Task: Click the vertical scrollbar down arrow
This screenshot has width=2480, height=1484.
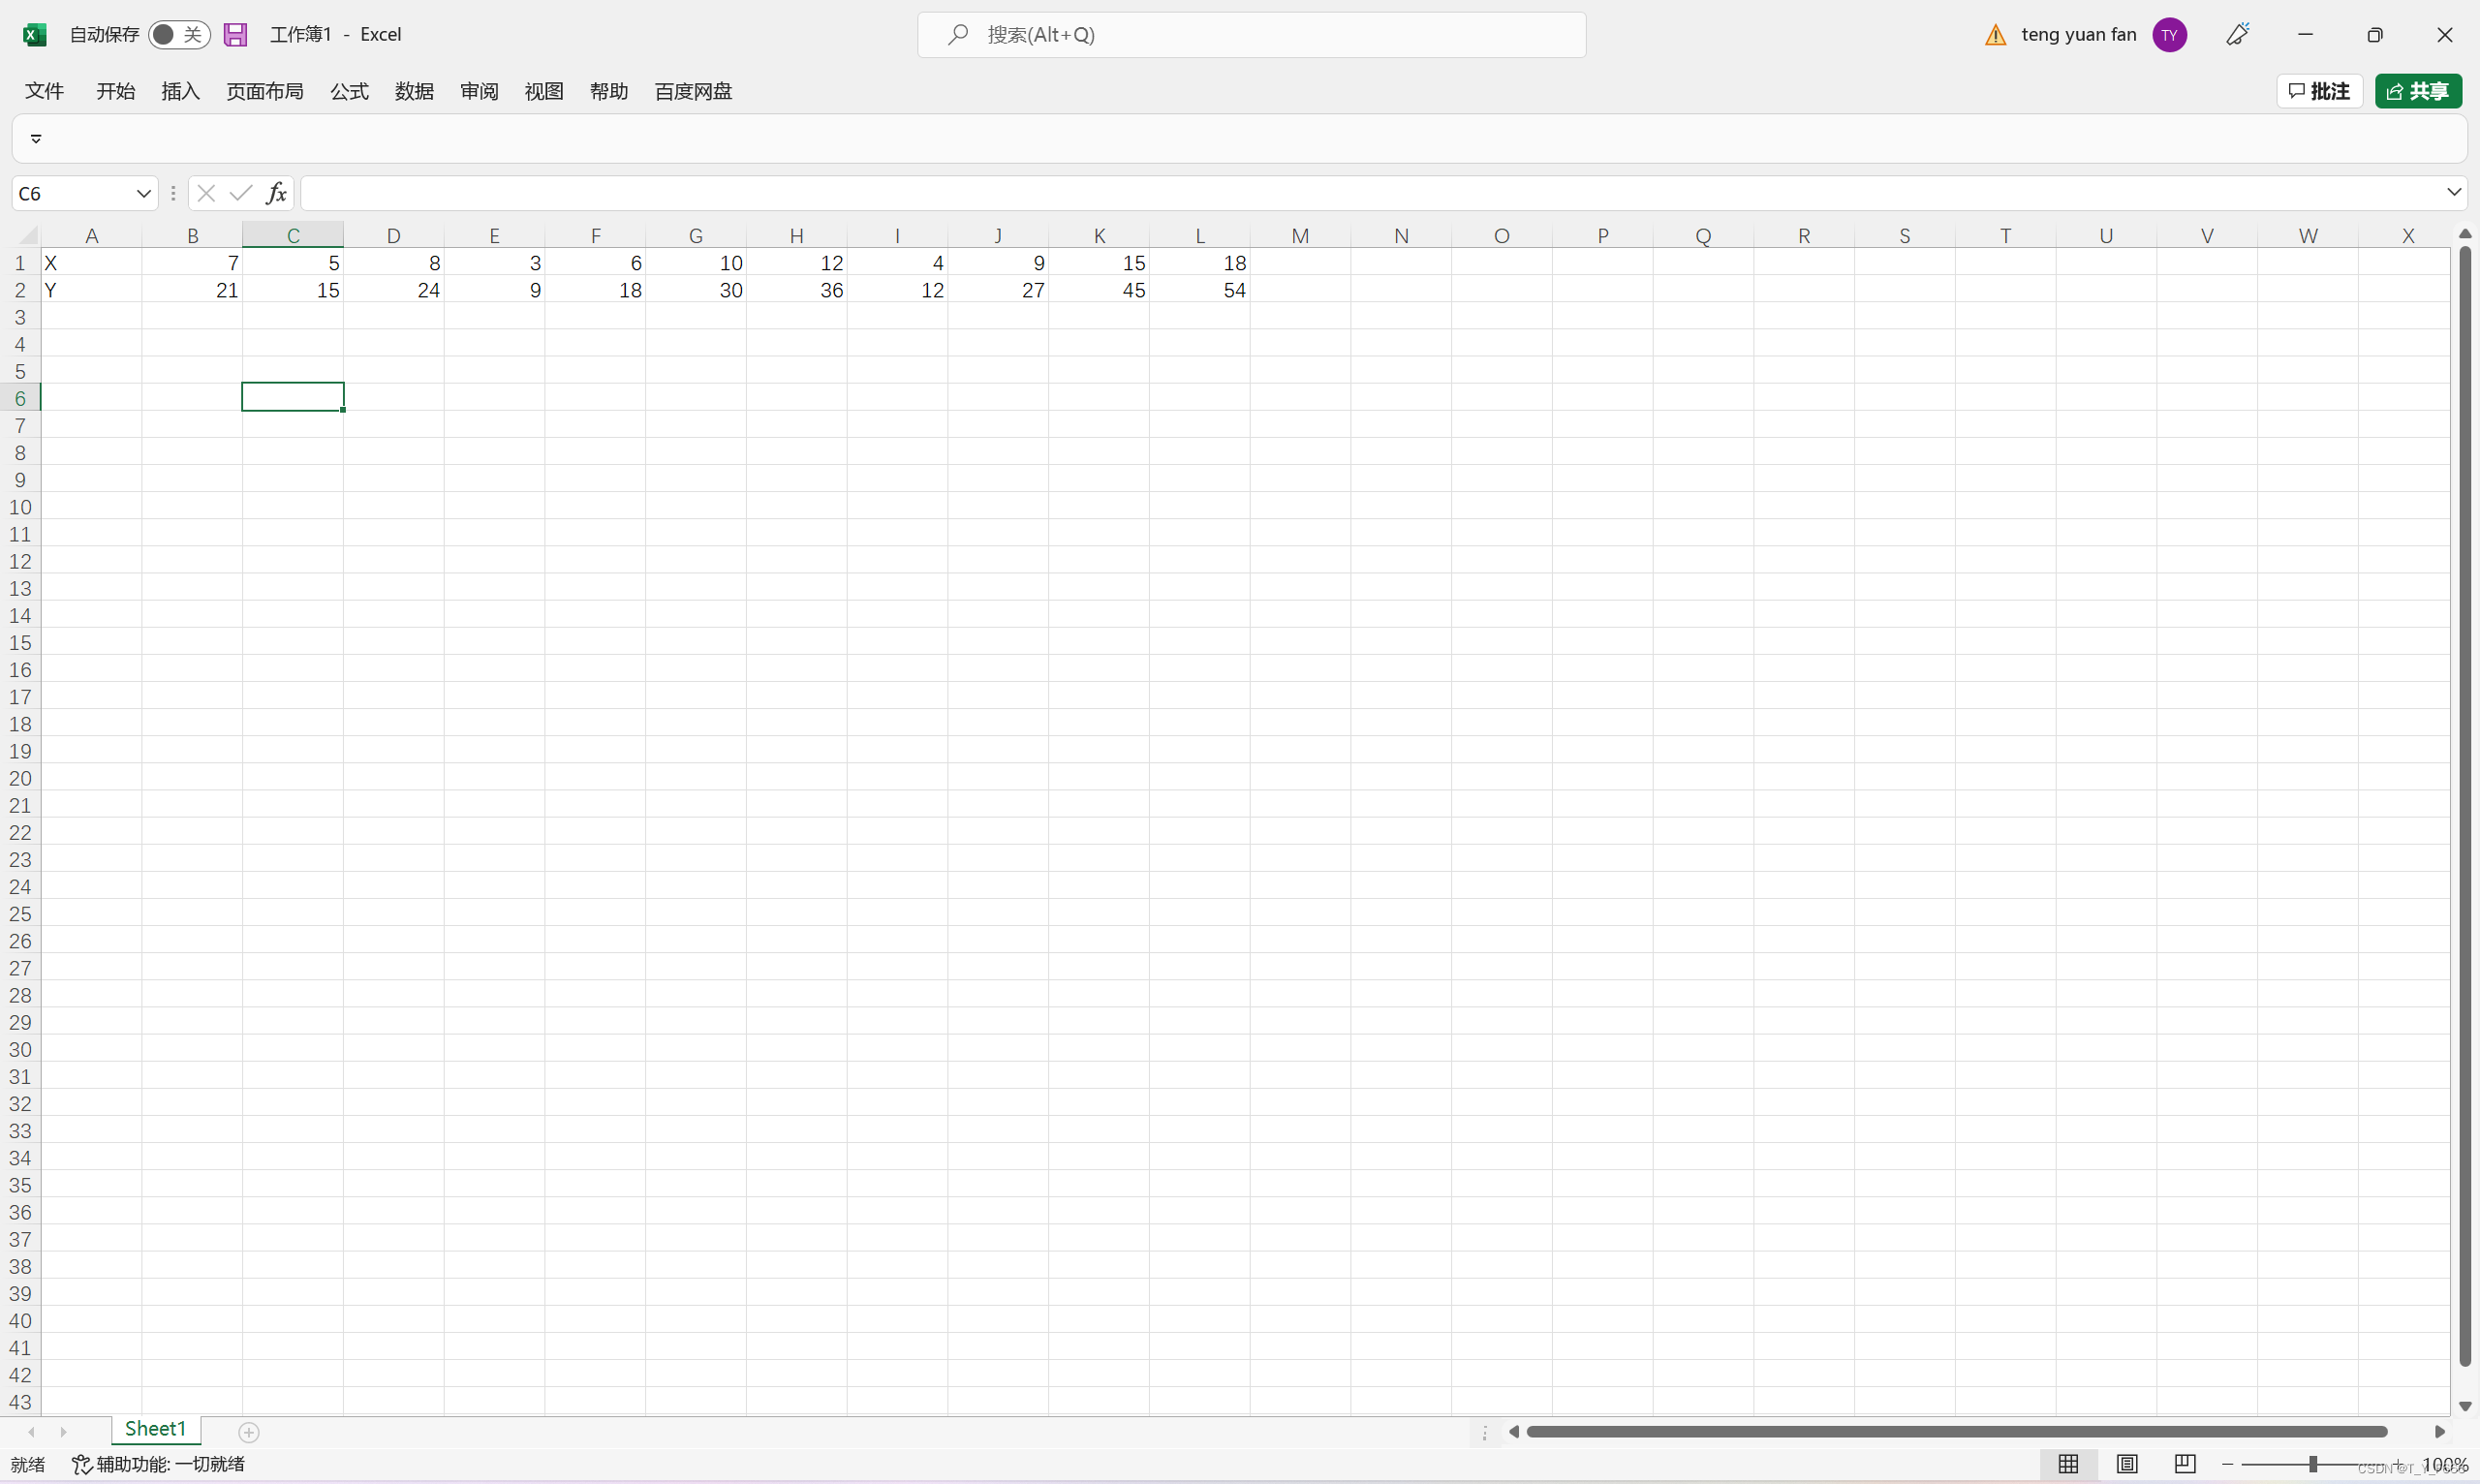Action: [x=2465, y=1406]
